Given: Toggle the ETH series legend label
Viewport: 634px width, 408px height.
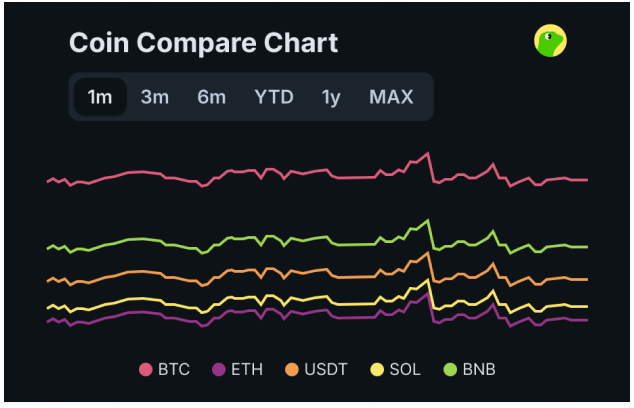Looking at the screenshot, I should coord(247,370).
